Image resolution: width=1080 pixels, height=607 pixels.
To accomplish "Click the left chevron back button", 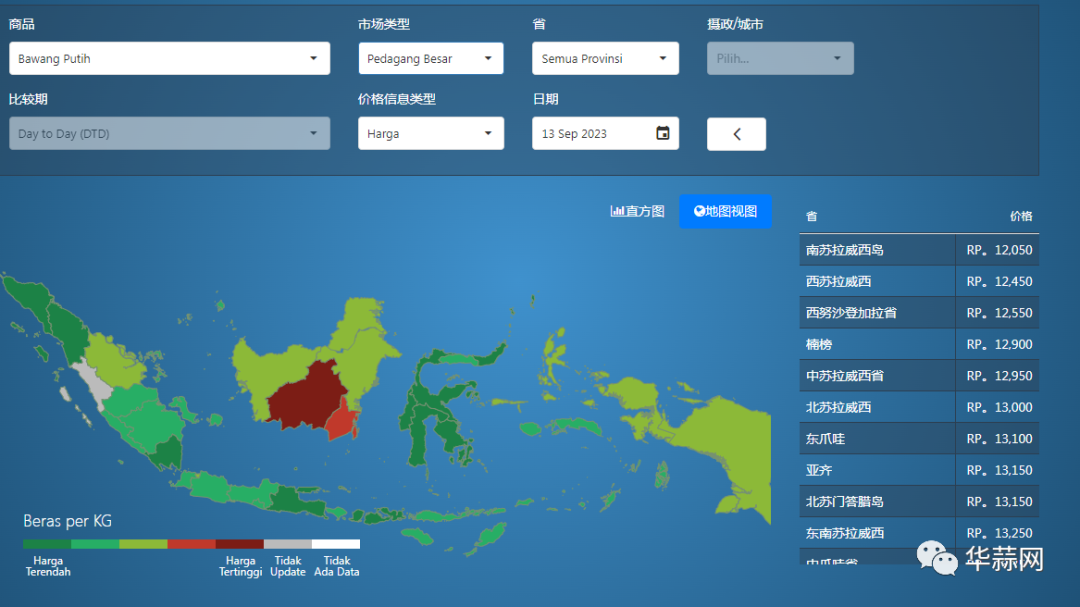I will (x=736, y=134).
